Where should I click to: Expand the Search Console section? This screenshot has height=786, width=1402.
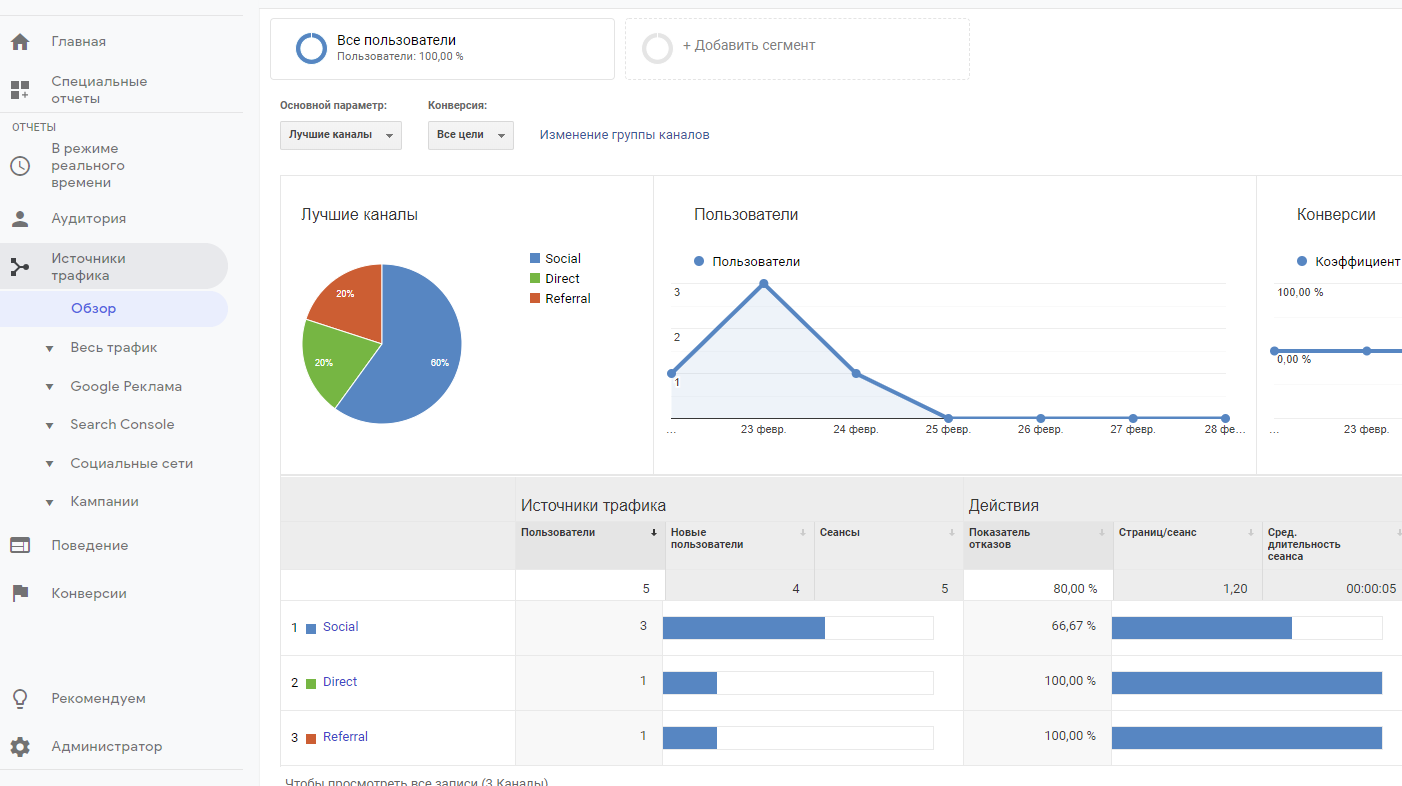pos(49,426)
